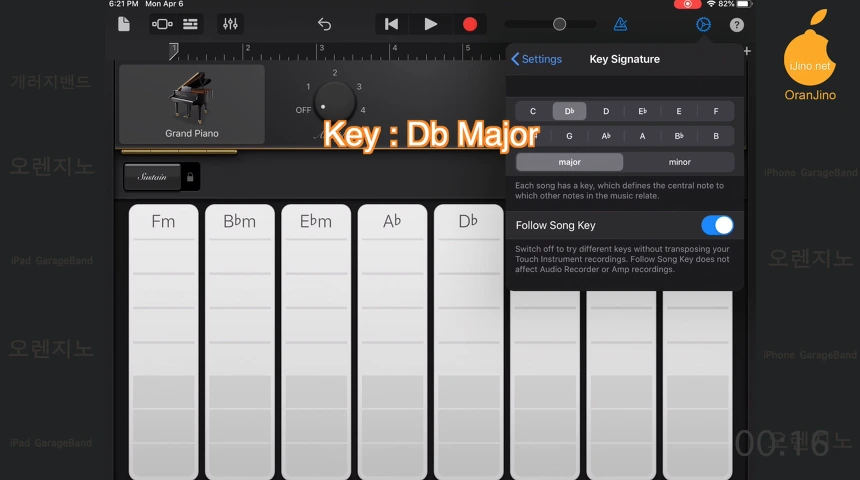Play the Bbm chord strip
The width and height of the screenshot is (860, 480).
coord(240,342)
